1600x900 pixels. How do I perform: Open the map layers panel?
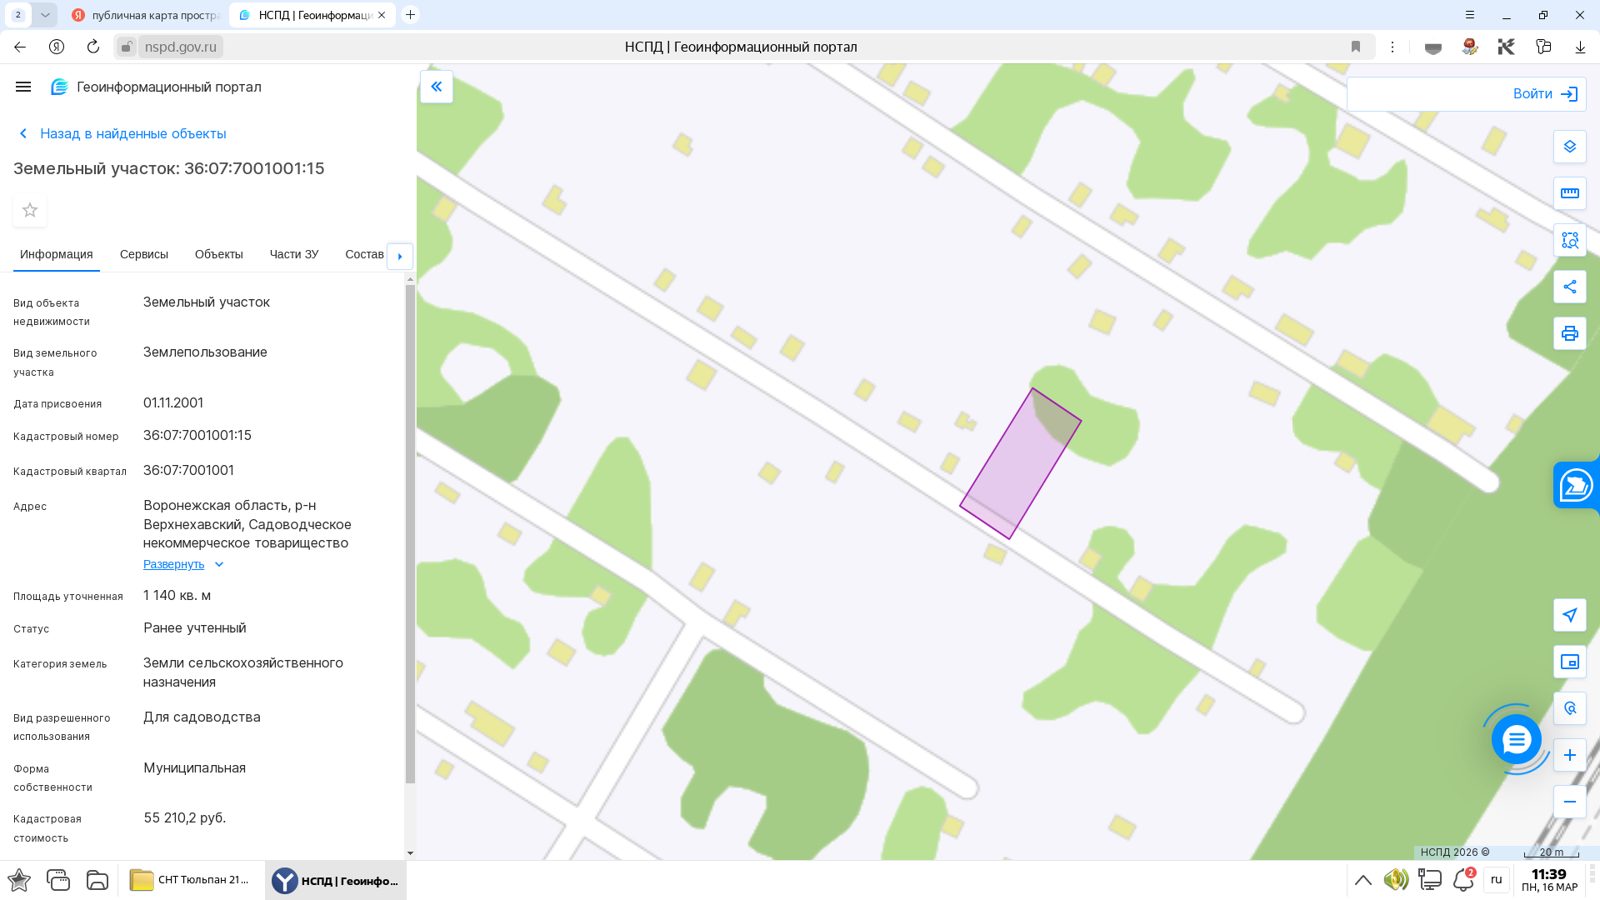[1569, 147]
